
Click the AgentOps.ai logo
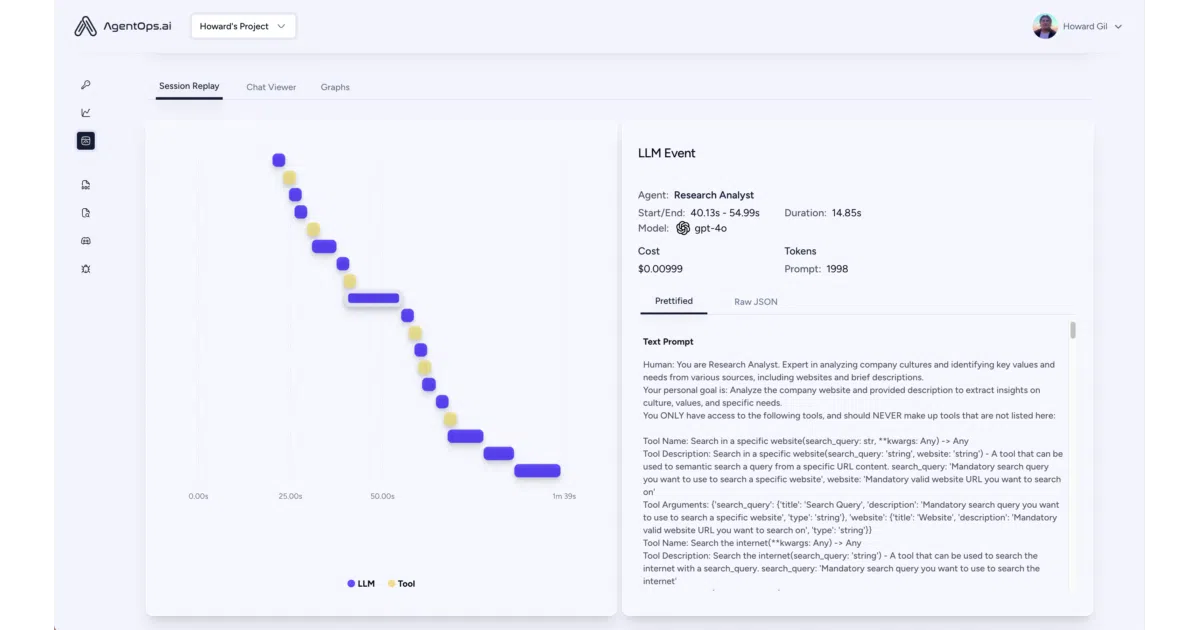coord(122,27)
